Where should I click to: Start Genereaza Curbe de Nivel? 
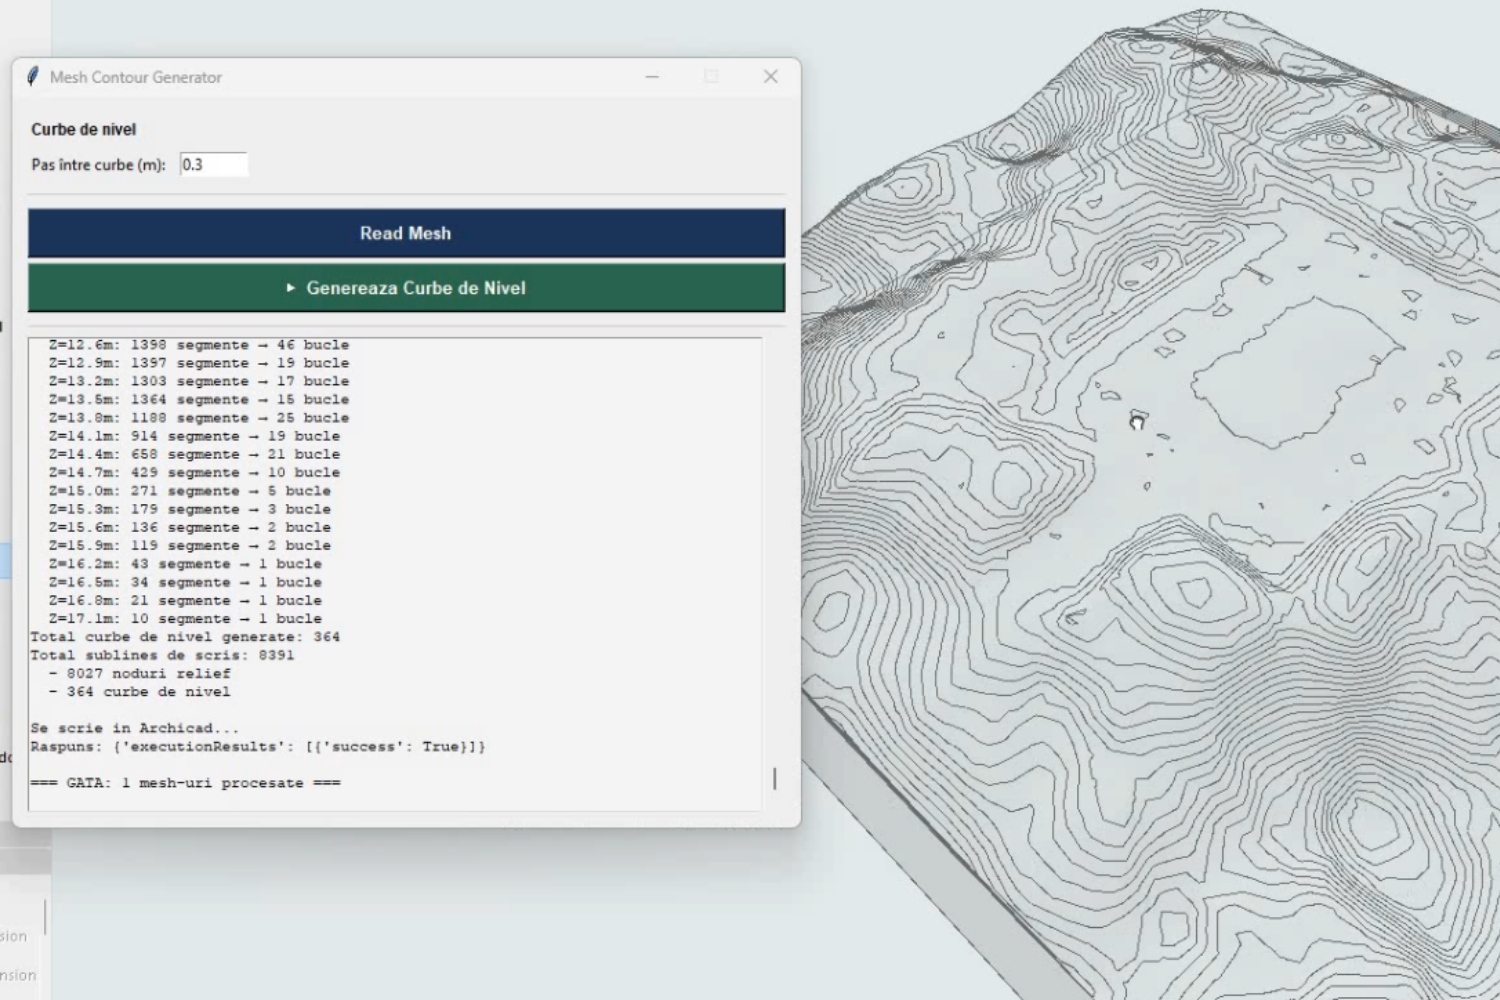click(x=406, y=288)
